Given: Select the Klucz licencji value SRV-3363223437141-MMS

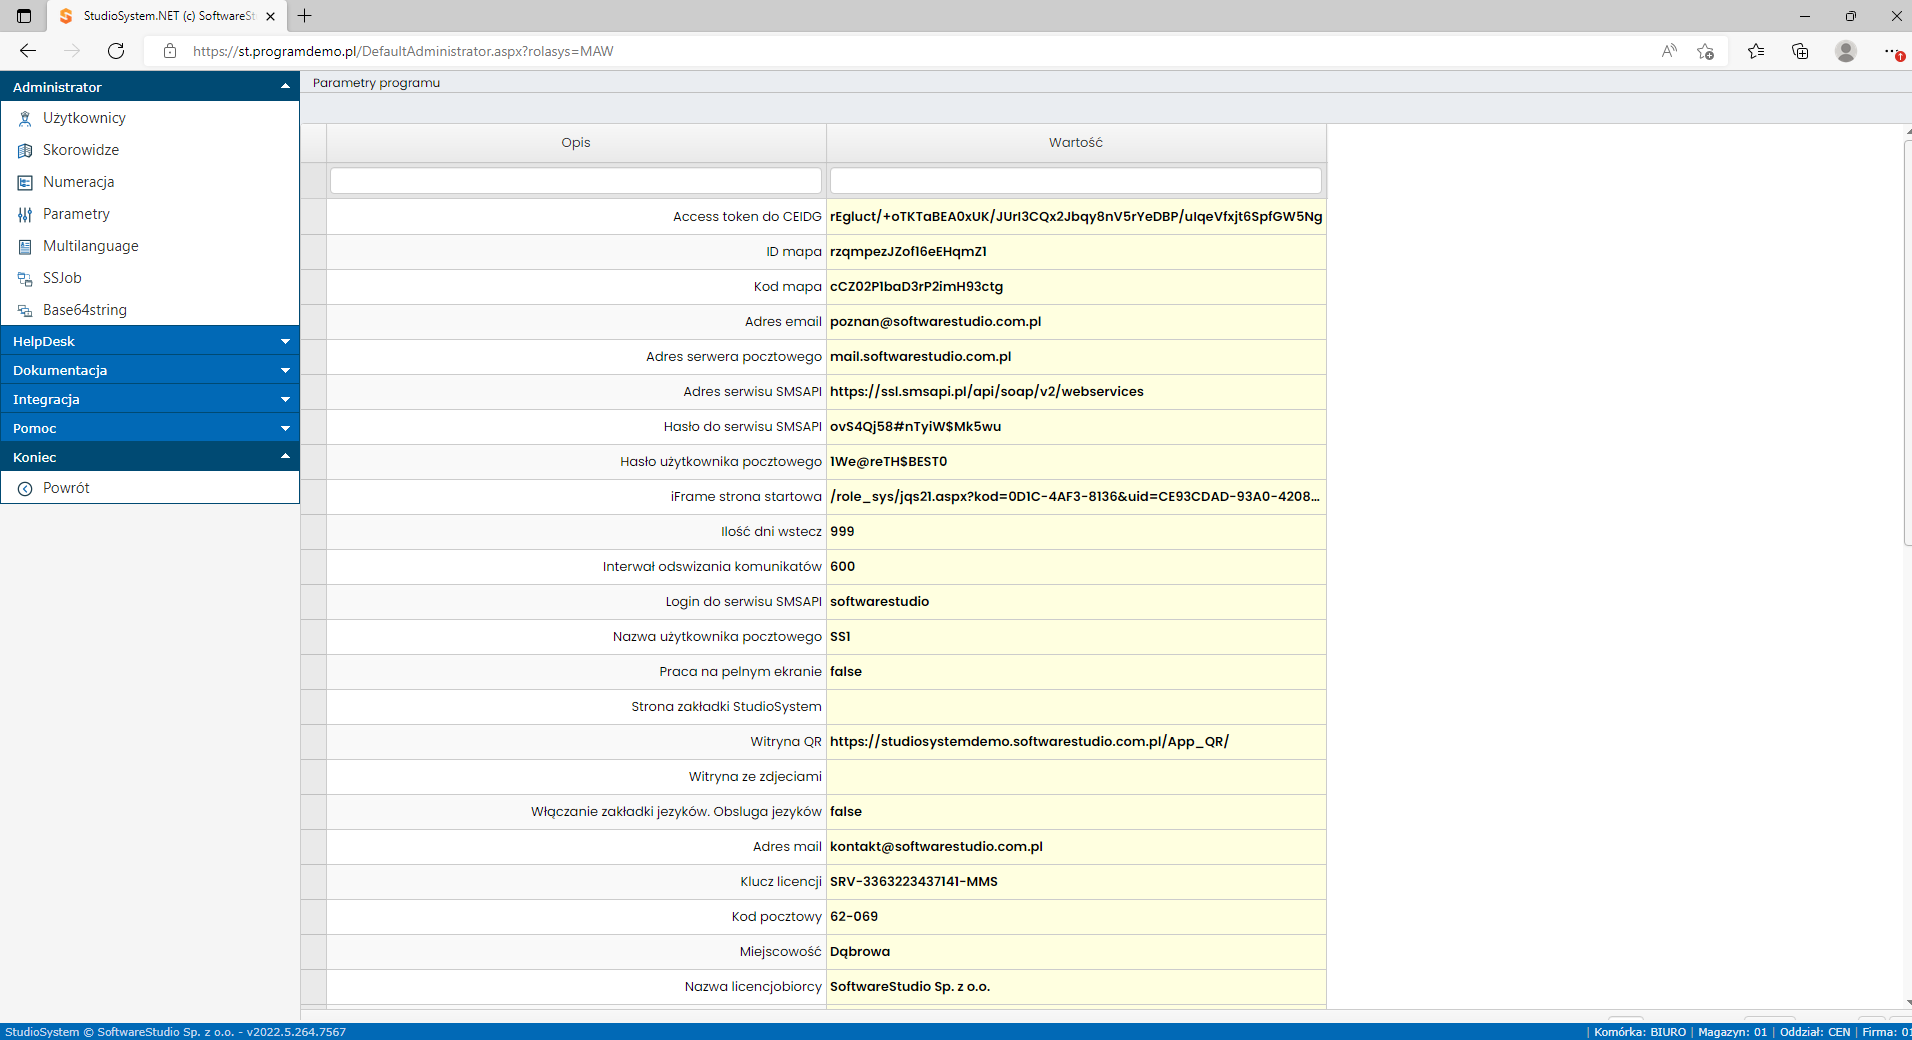Looking at the screenshot, I should 914,882.
